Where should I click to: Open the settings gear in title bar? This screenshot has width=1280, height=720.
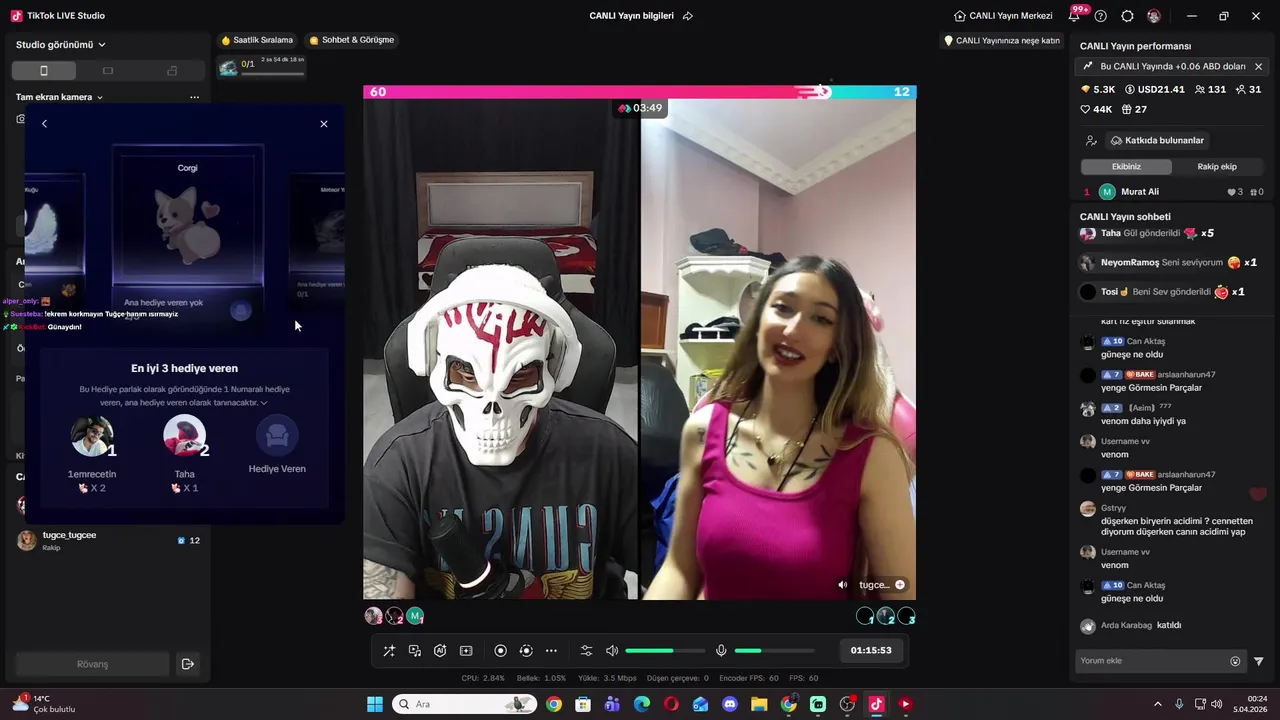(x=1127, y=16)
